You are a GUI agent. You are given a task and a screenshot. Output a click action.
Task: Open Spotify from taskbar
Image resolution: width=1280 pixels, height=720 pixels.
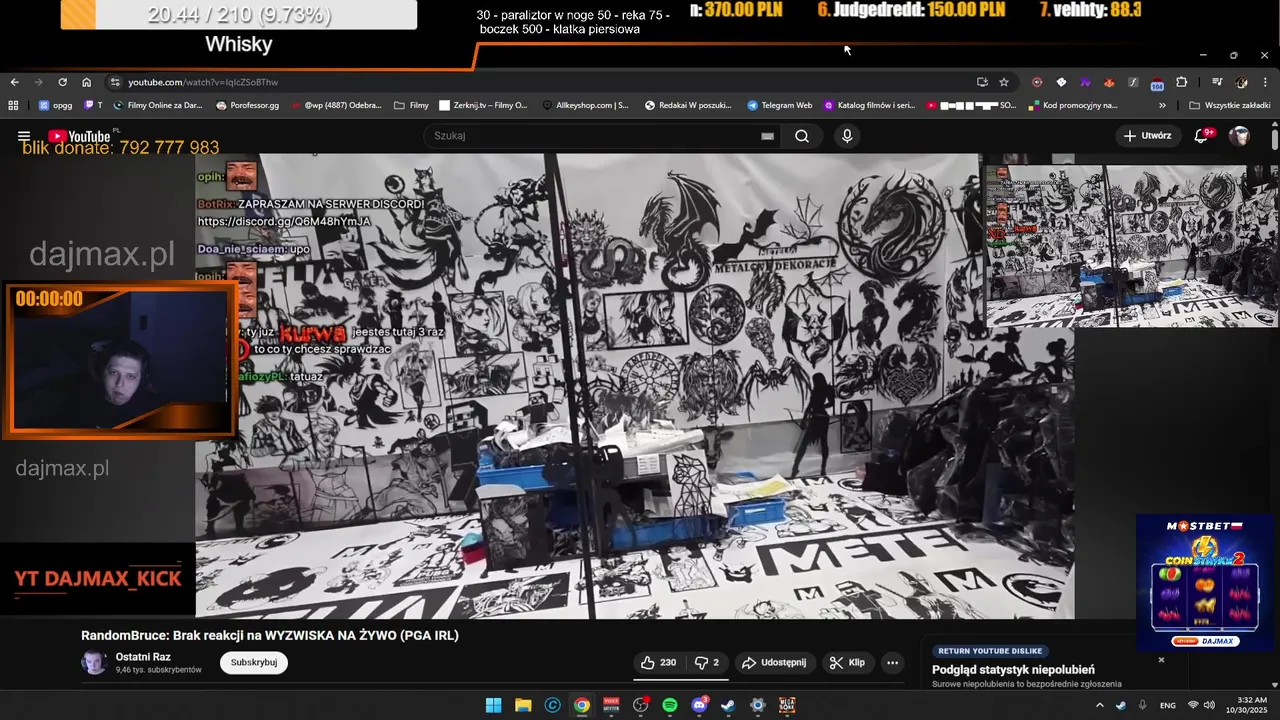tap(670, 705)
